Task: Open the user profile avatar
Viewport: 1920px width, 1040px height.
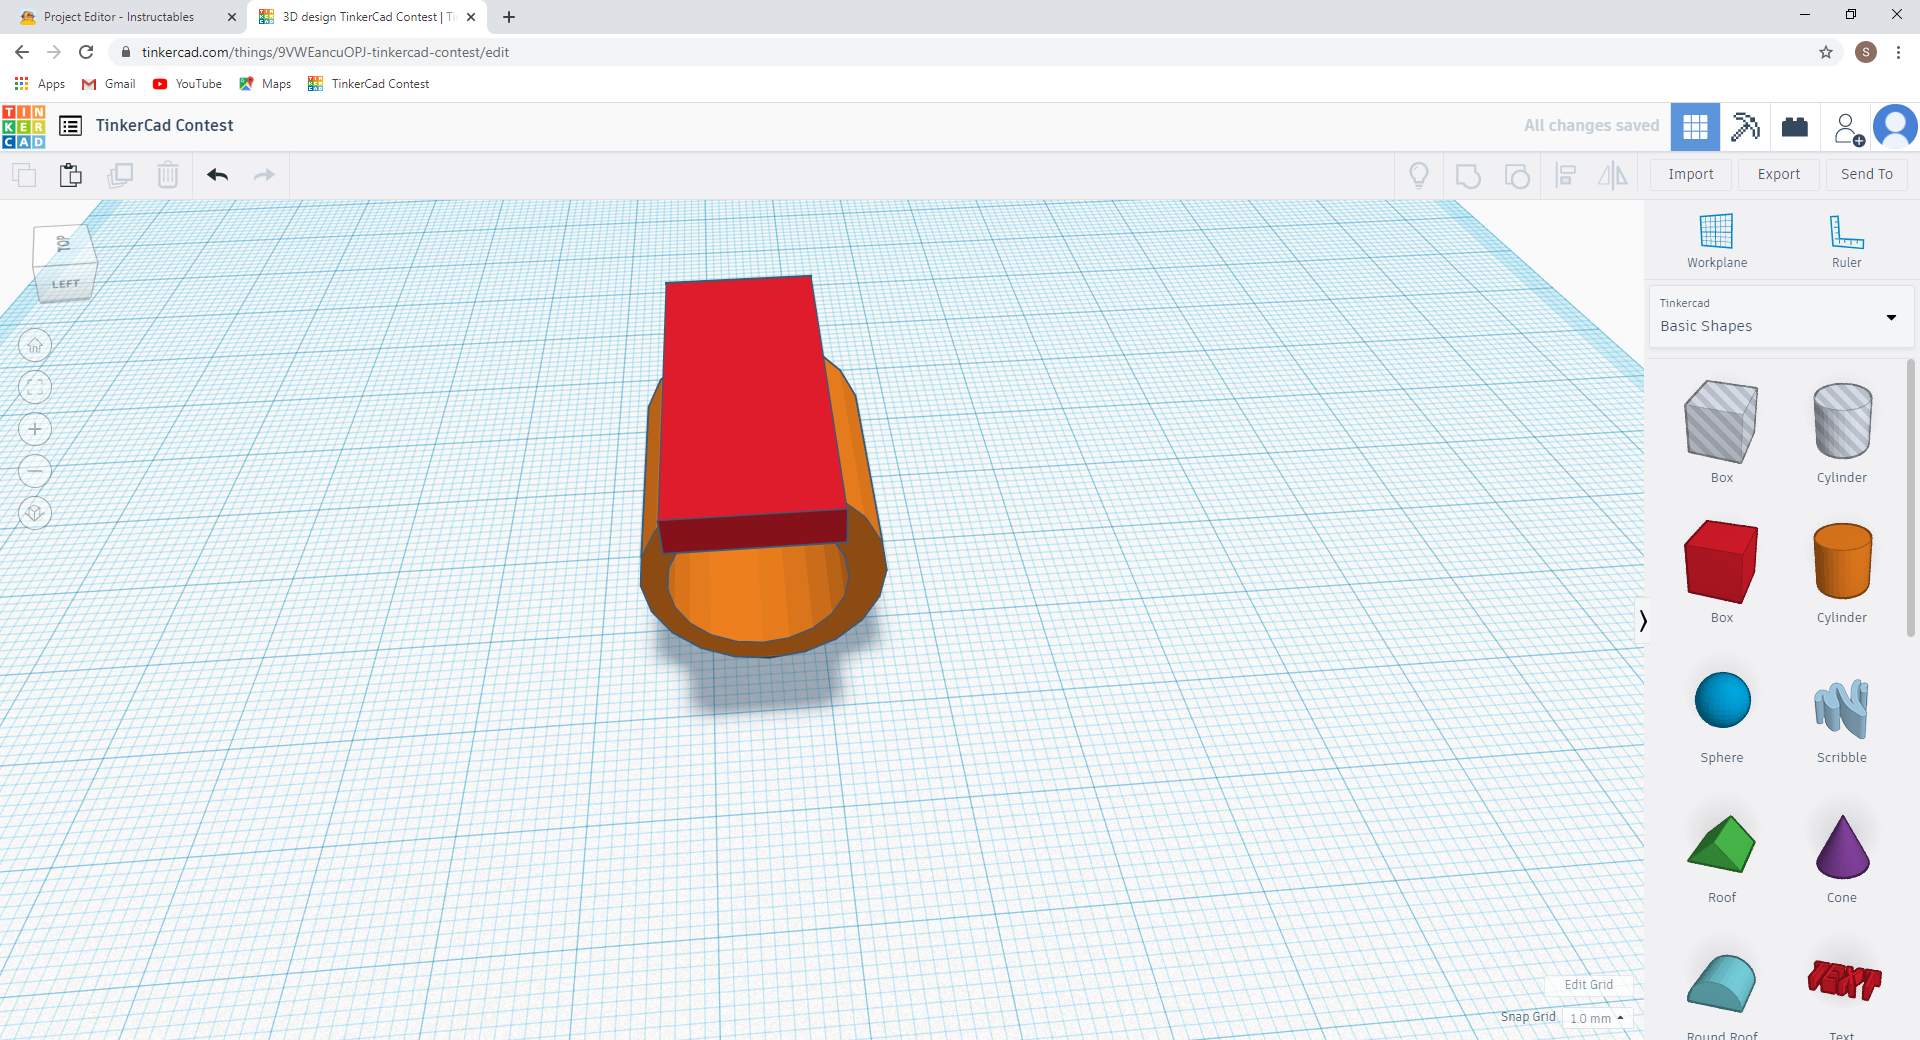Action: 1895,127
